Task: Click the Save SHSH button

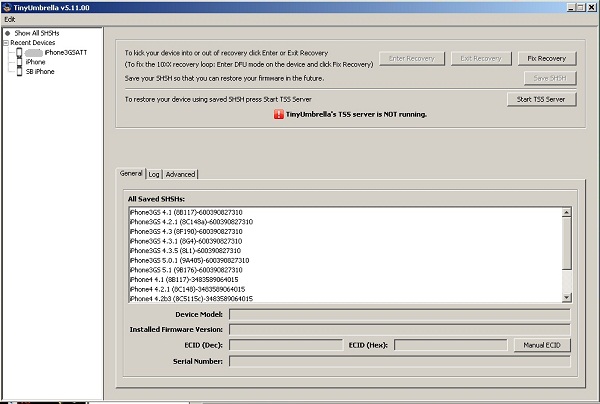Action: click(549, 78)
